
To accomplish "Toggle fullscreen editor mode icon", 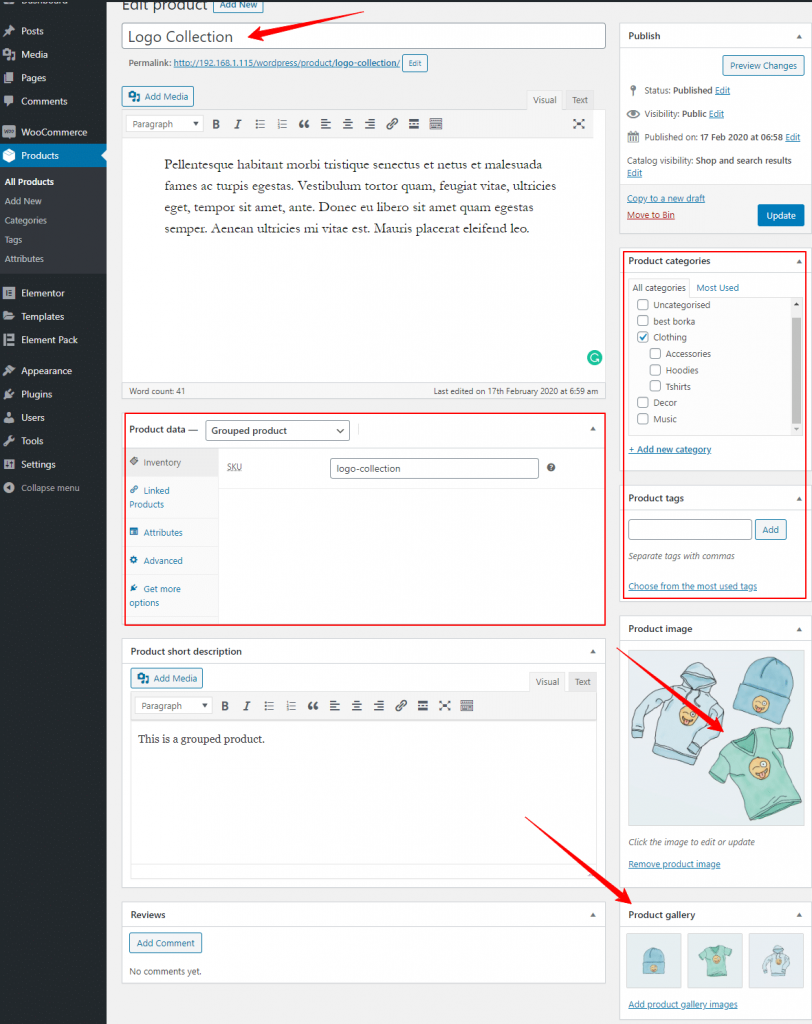I will [x=578, y=124].
